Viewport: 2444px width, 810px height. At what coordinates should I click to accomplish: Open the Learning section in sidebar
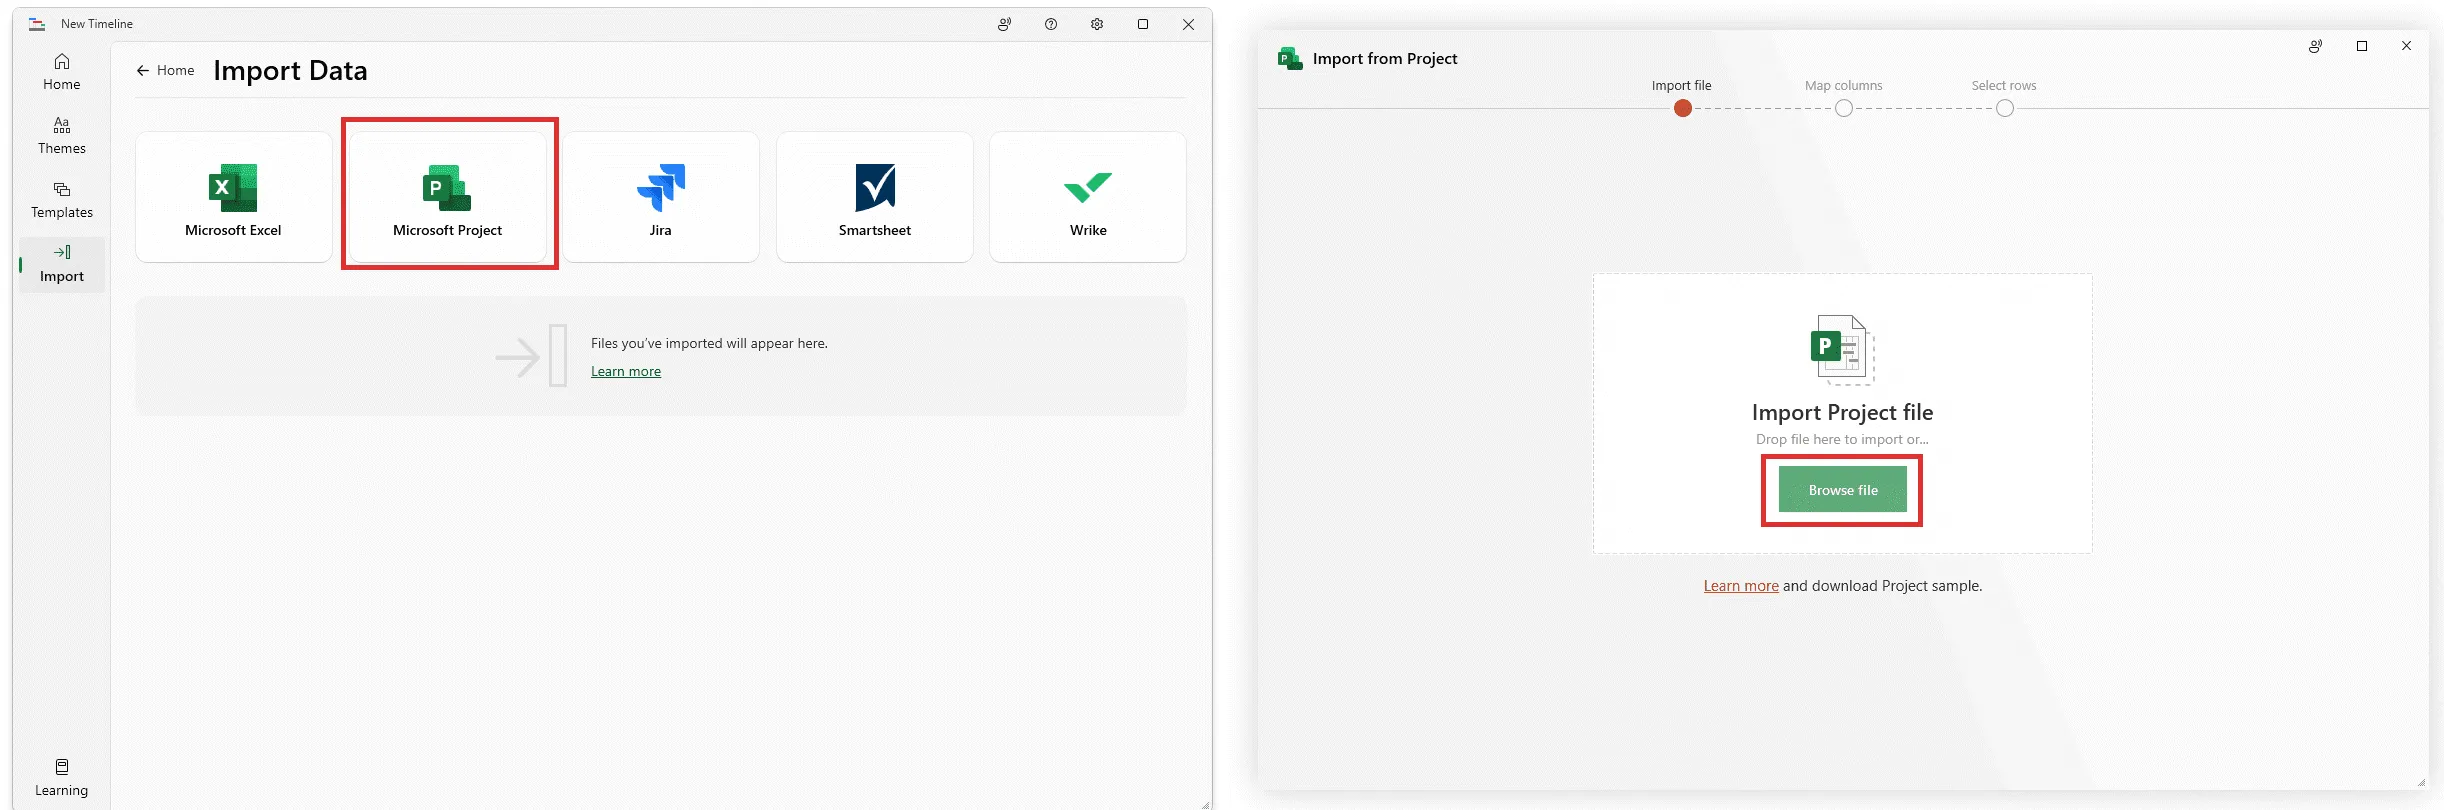point(62,778)
